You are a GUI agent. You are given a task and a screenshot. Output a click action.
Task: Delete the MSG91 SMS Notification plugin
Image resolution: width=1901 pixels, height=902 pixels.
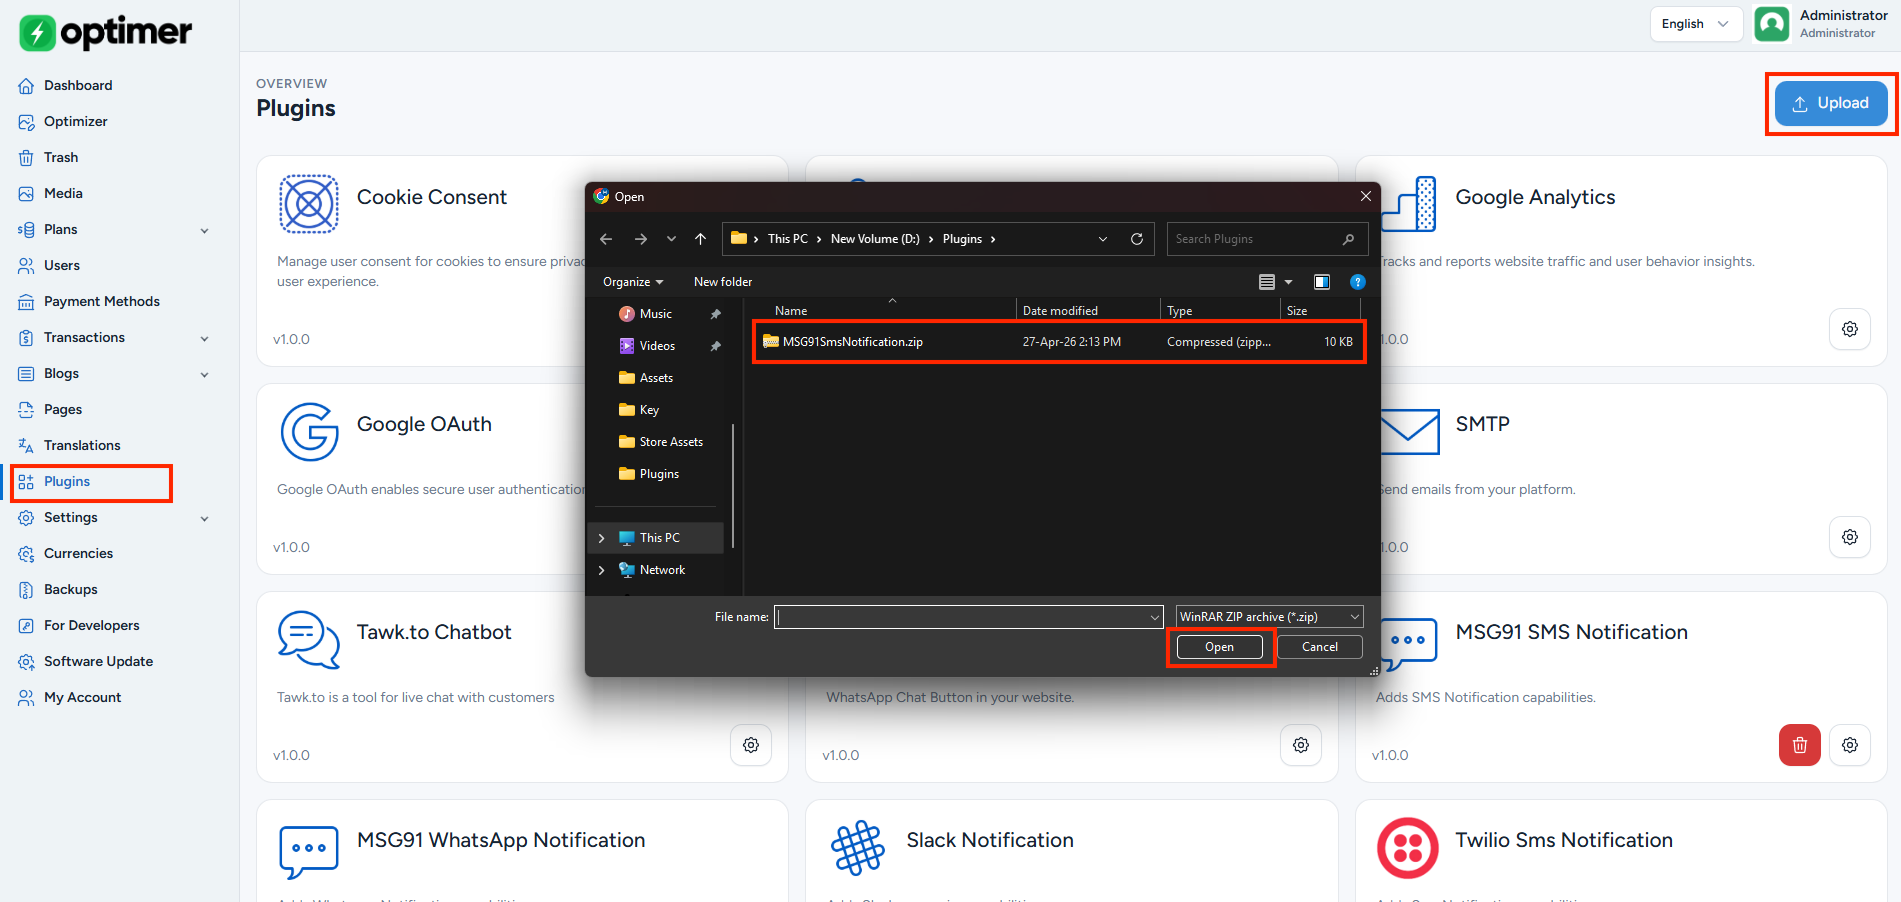pos(1800,745)
